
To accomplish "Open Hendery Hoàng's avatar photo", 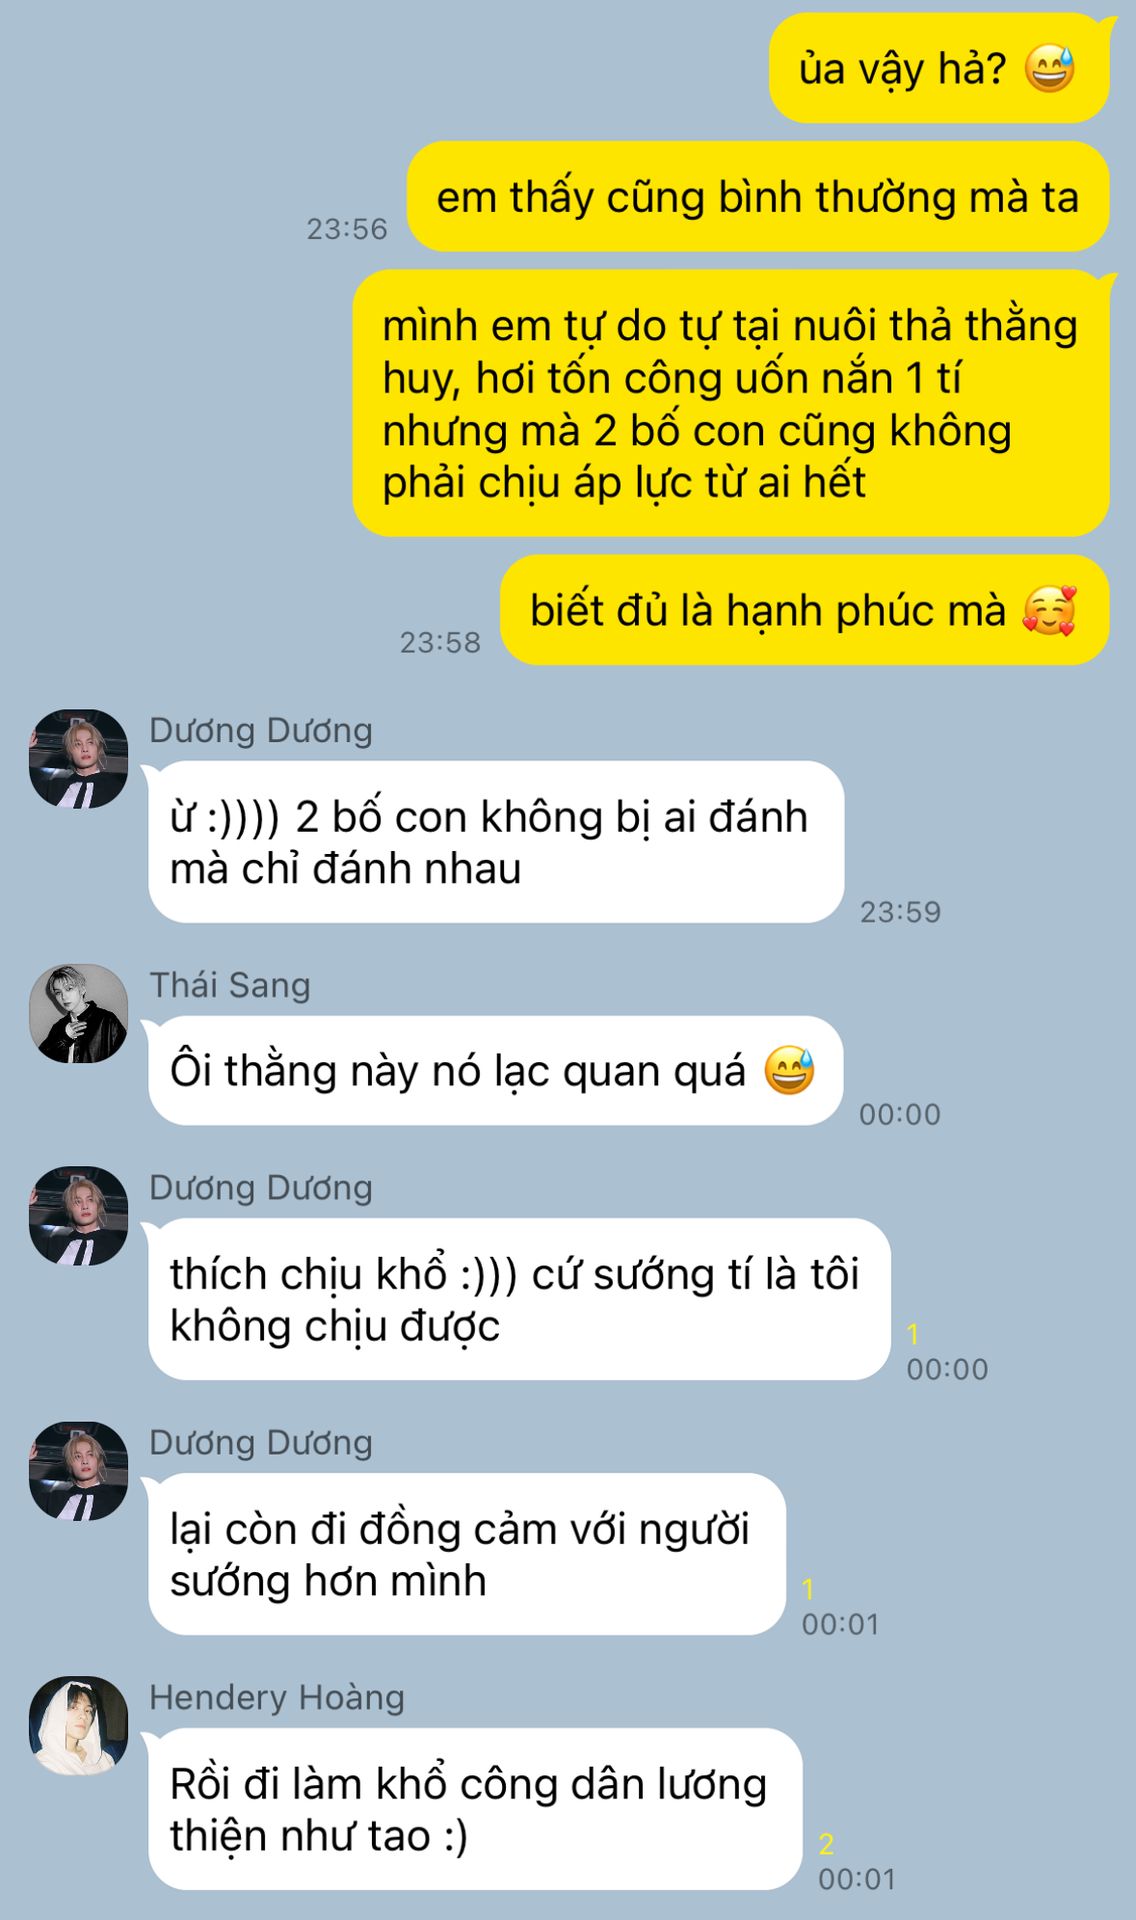I will [x=79, y=1726].
